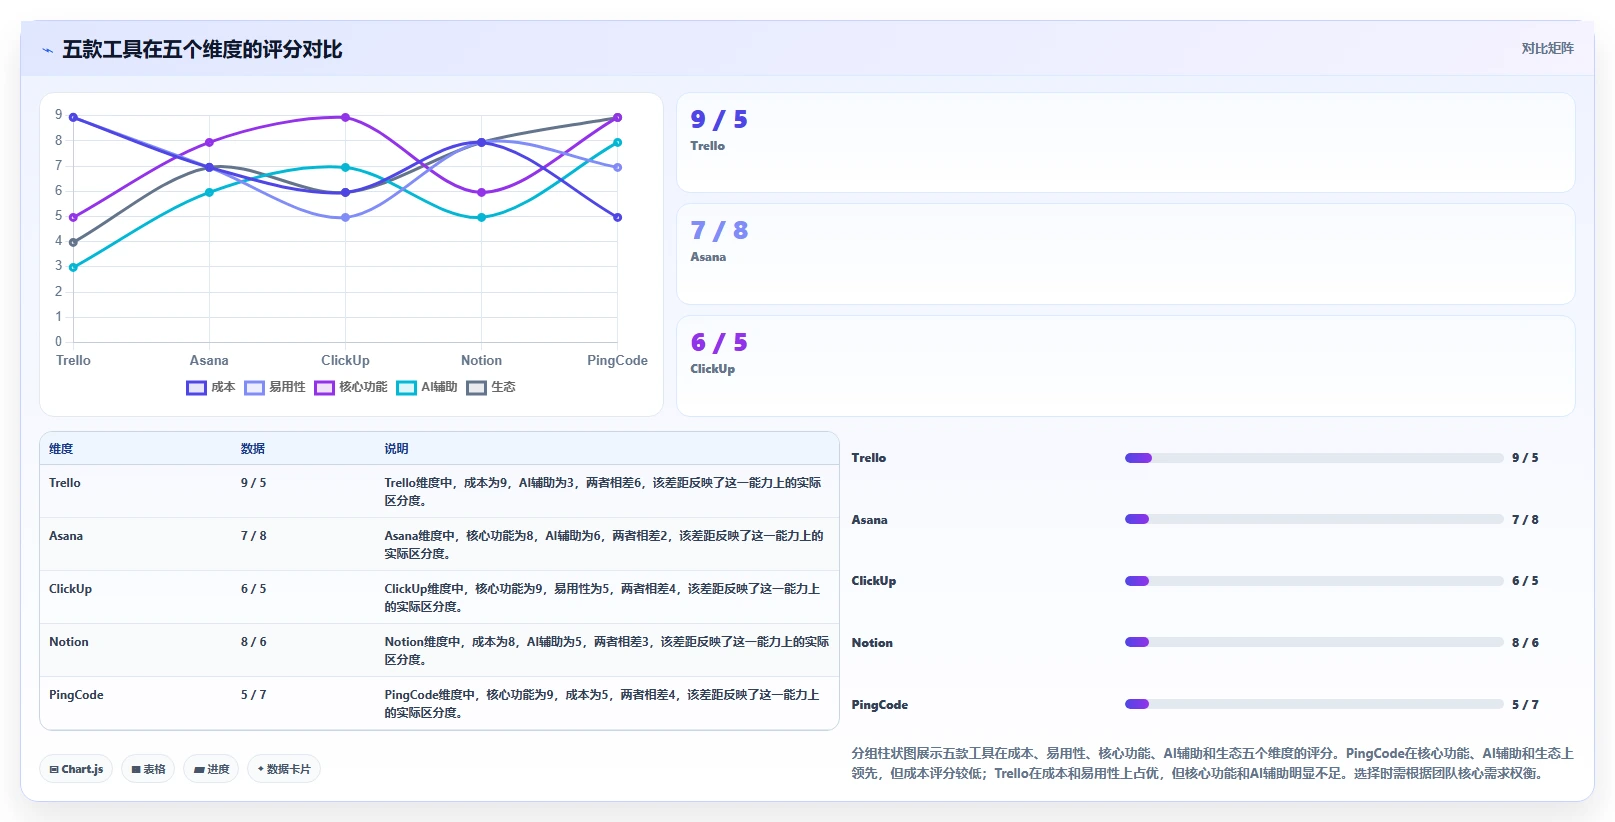Viewport: 1615px width, 822px height.
Task: Click the Notion progress bar
Action: pyautogui.click(x=1314, y=642)
